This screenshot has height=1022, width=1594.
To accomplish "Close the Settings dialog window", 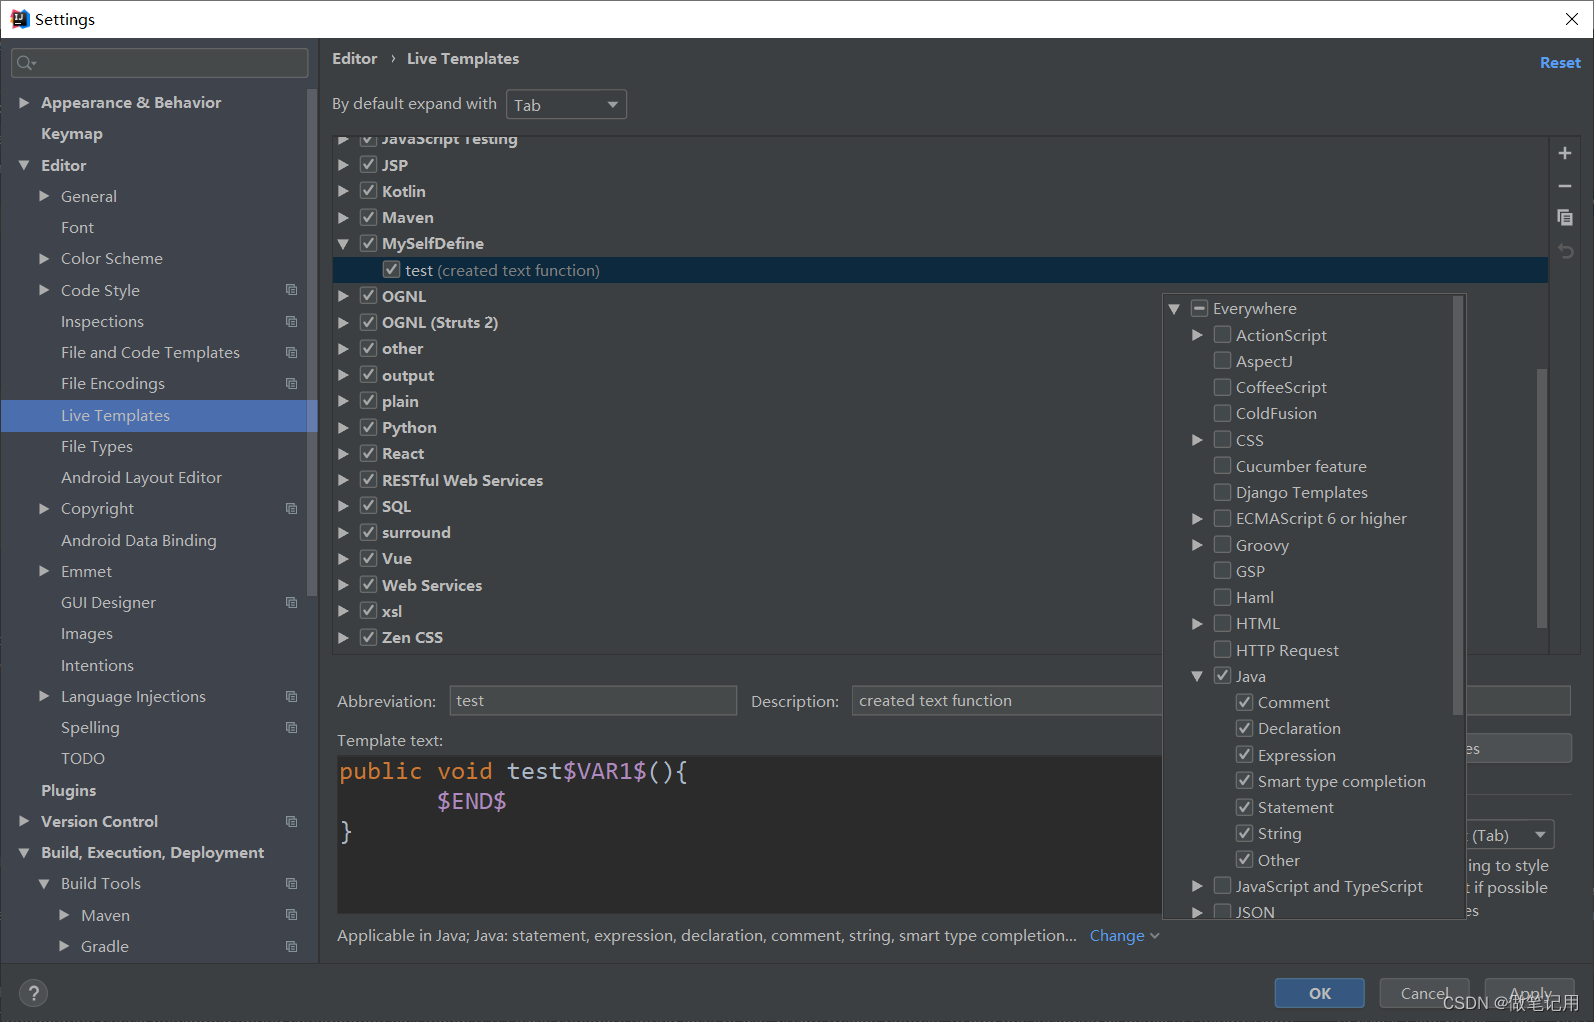I will tap(1571, 19).
